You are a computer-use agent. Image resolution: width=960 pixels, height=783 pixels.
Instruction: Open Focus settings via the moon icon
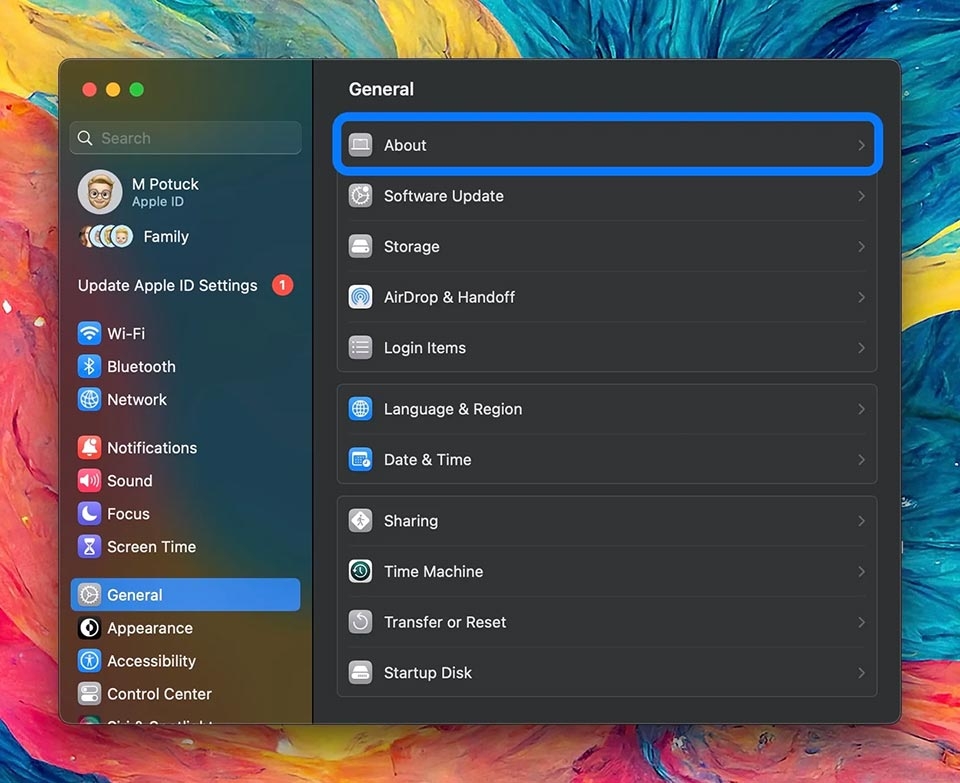tap(88, 513)
